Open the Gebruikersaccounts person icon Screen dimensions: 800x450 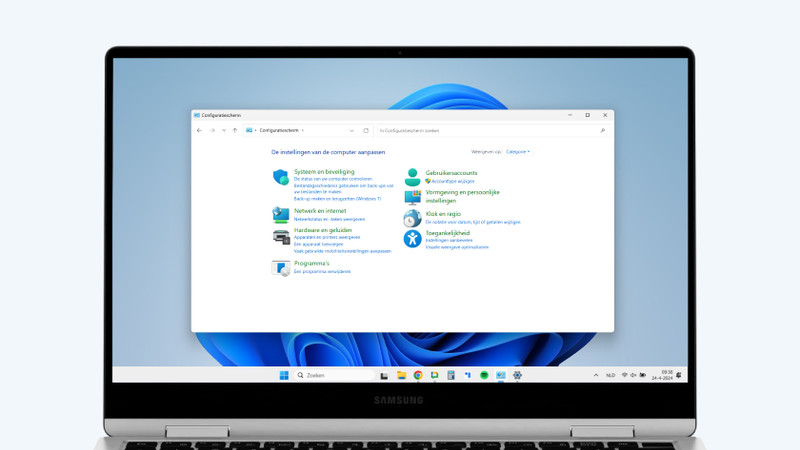coord(412,176)
